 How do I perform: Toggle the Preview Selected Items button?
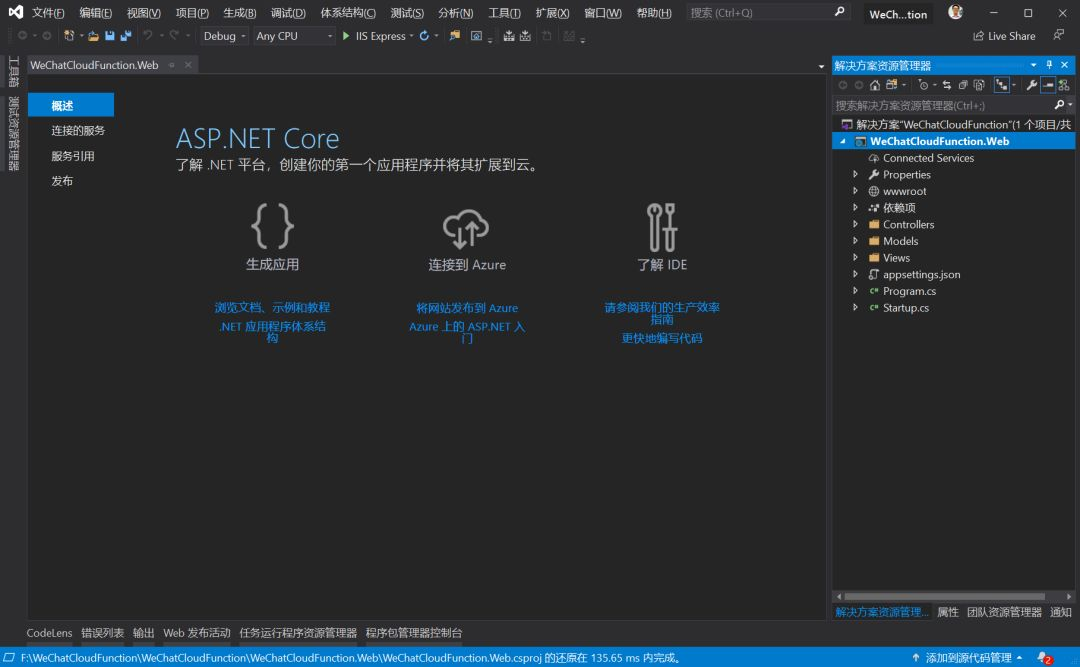(x=1048, y=85)
